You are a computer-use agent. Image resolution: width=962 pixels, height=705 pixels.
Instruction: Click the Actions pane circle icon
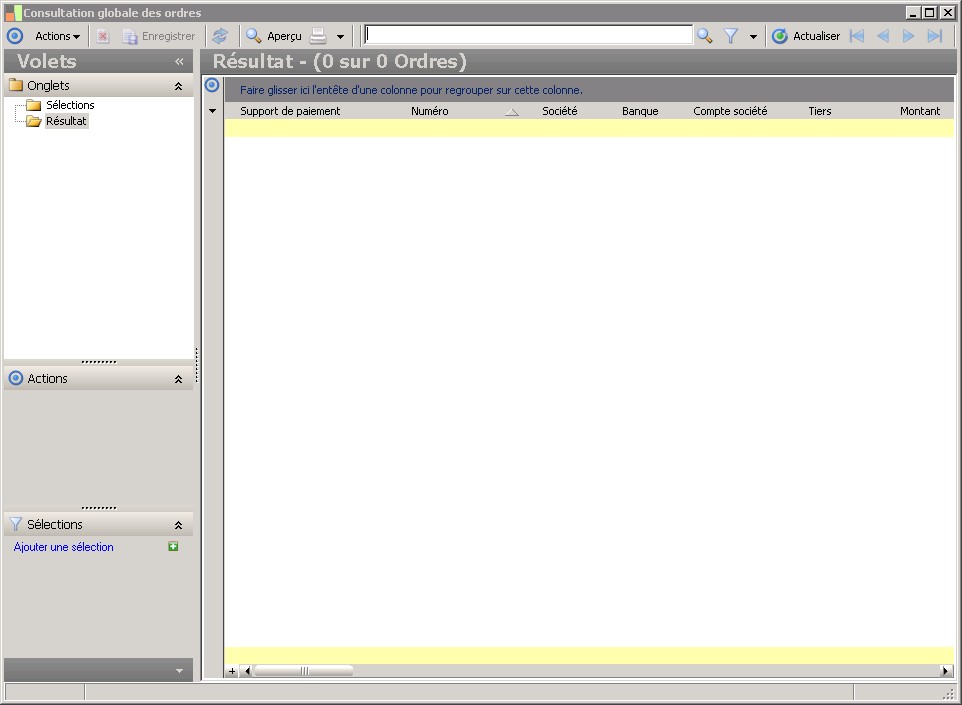(x=16, y=378)
